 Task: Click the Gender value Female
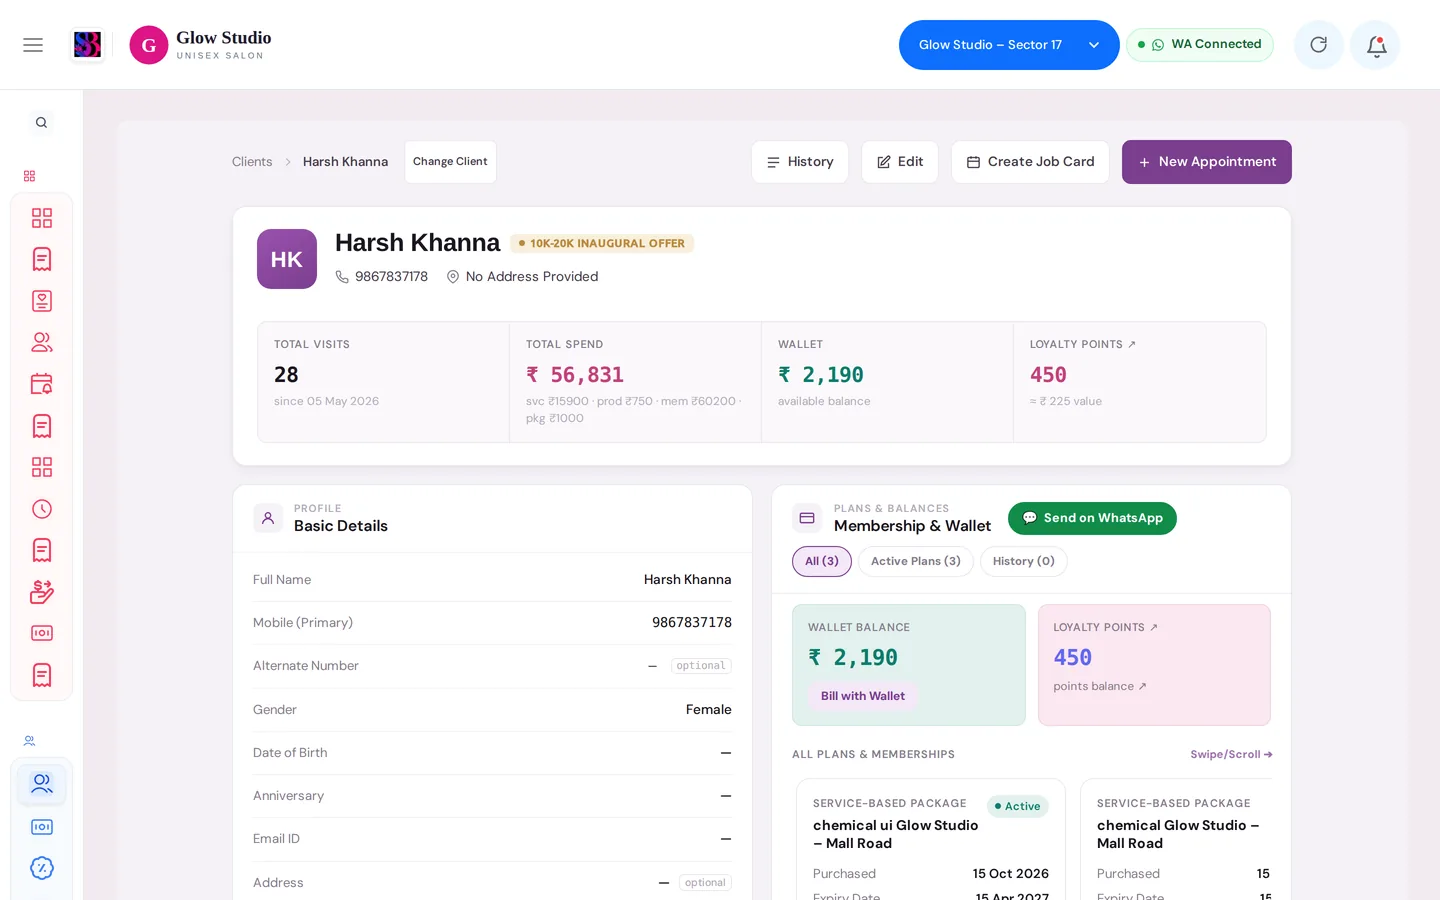coord(709,710)
